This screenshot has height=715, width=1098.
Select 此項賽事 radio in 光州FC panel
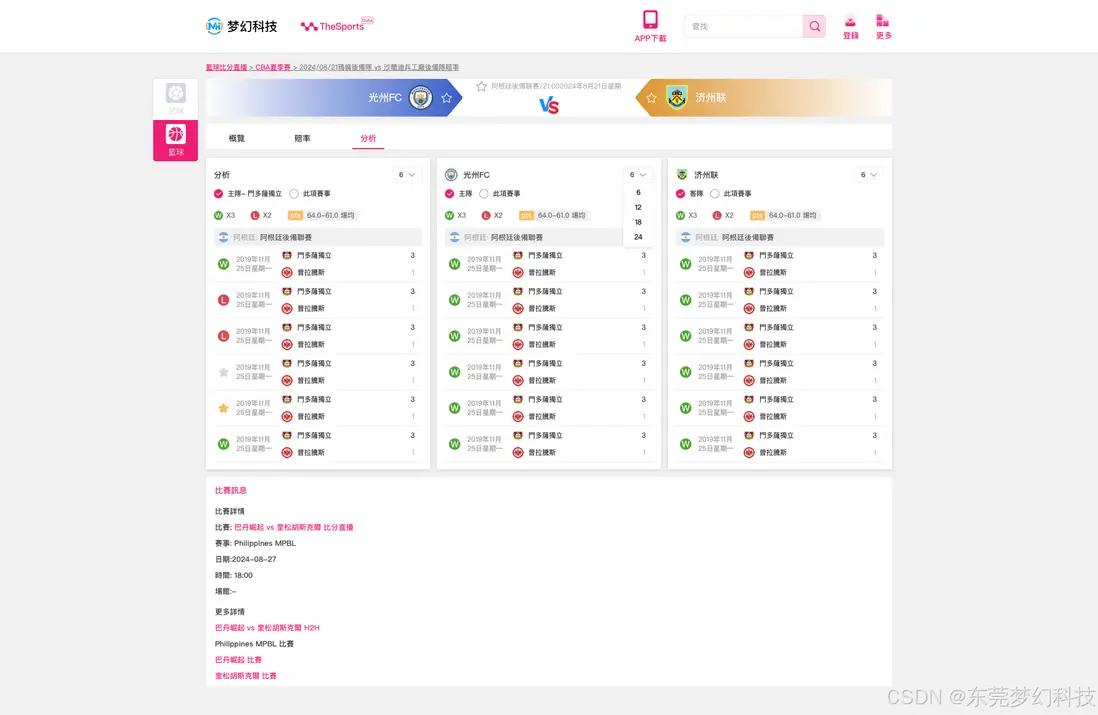coord(484,193)
